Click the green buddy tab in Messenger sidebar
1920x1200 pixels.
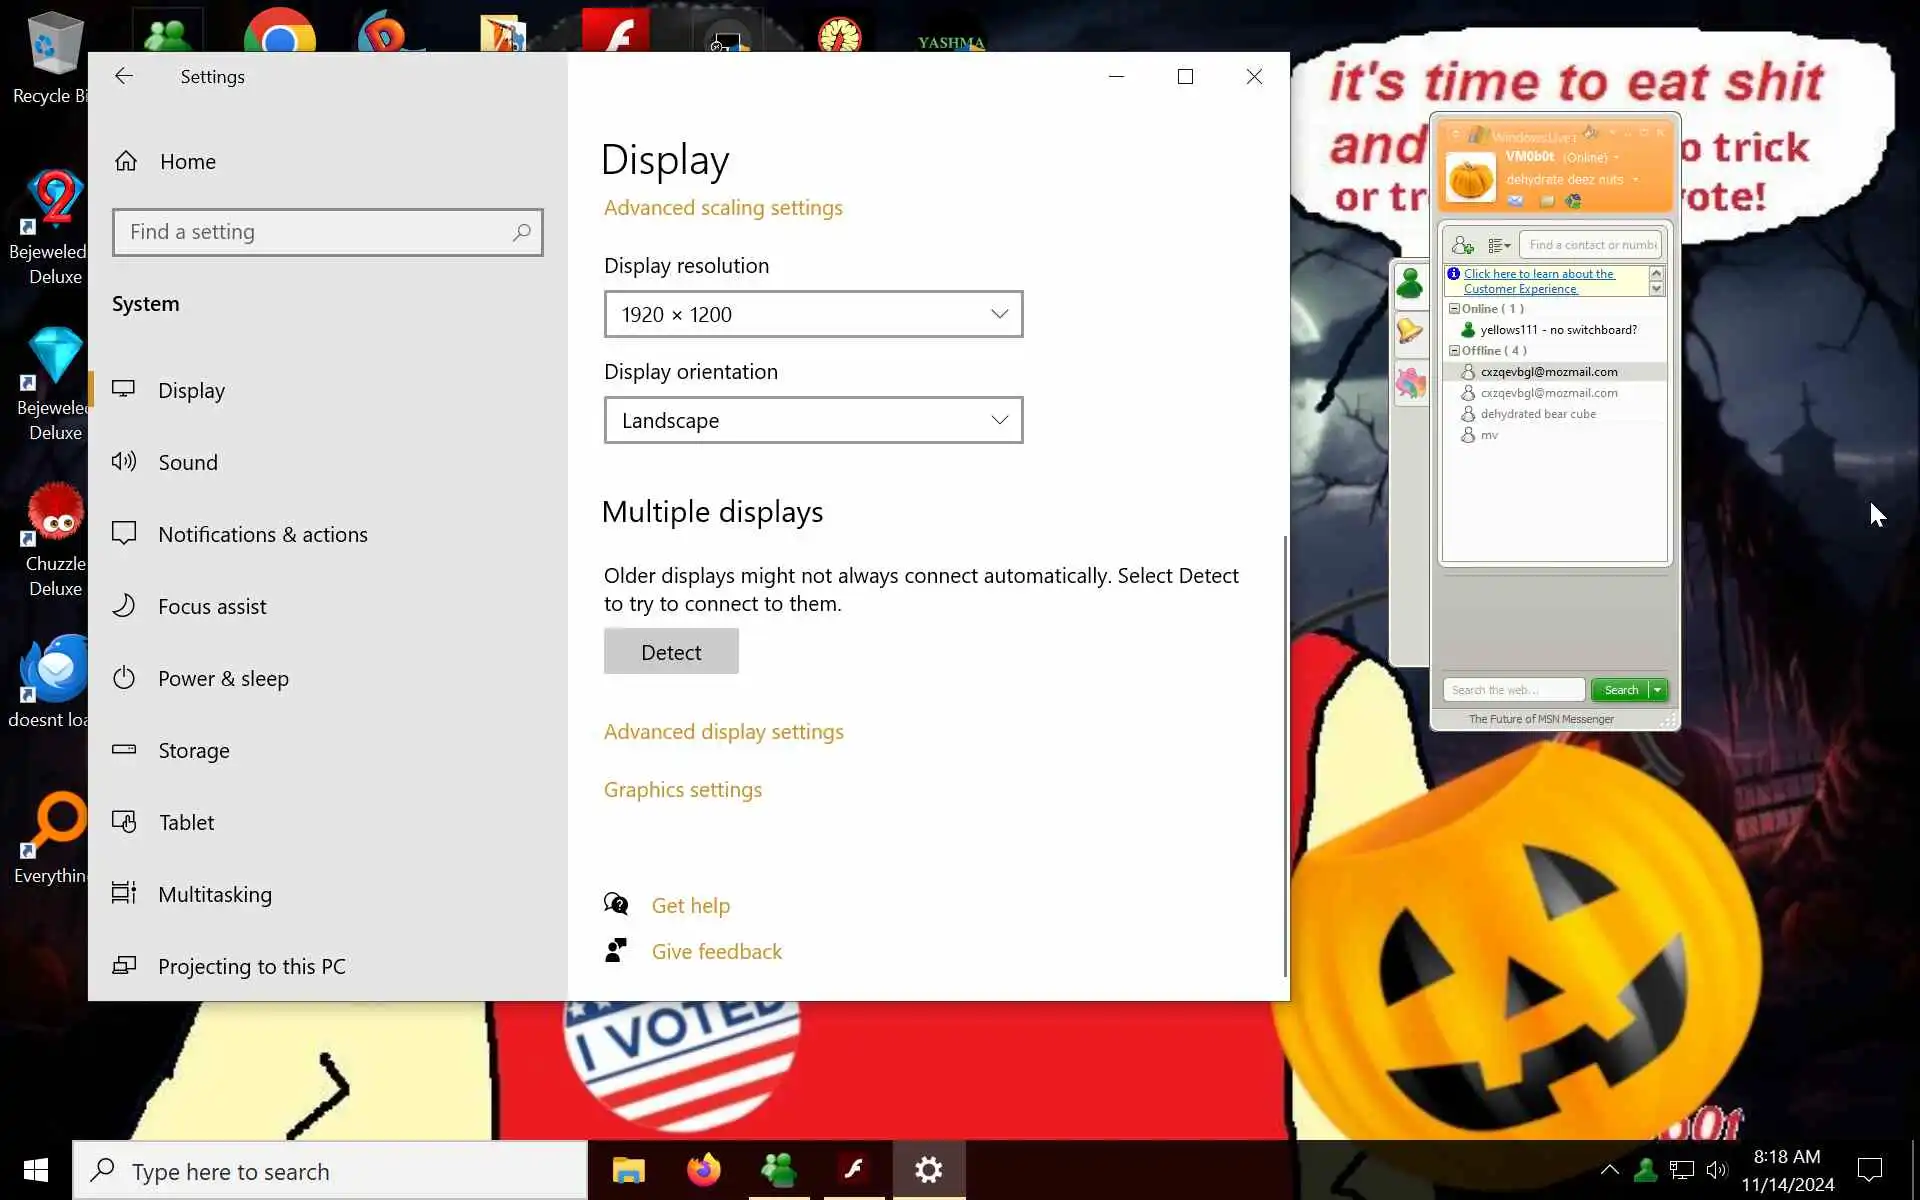click(x=1410, y=284)
